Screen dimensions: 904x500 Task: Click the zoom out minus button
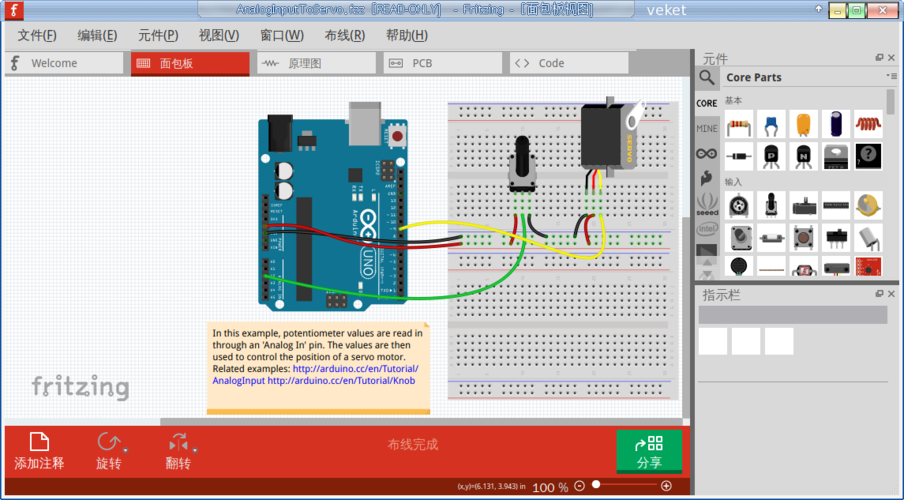pos(580,486)
